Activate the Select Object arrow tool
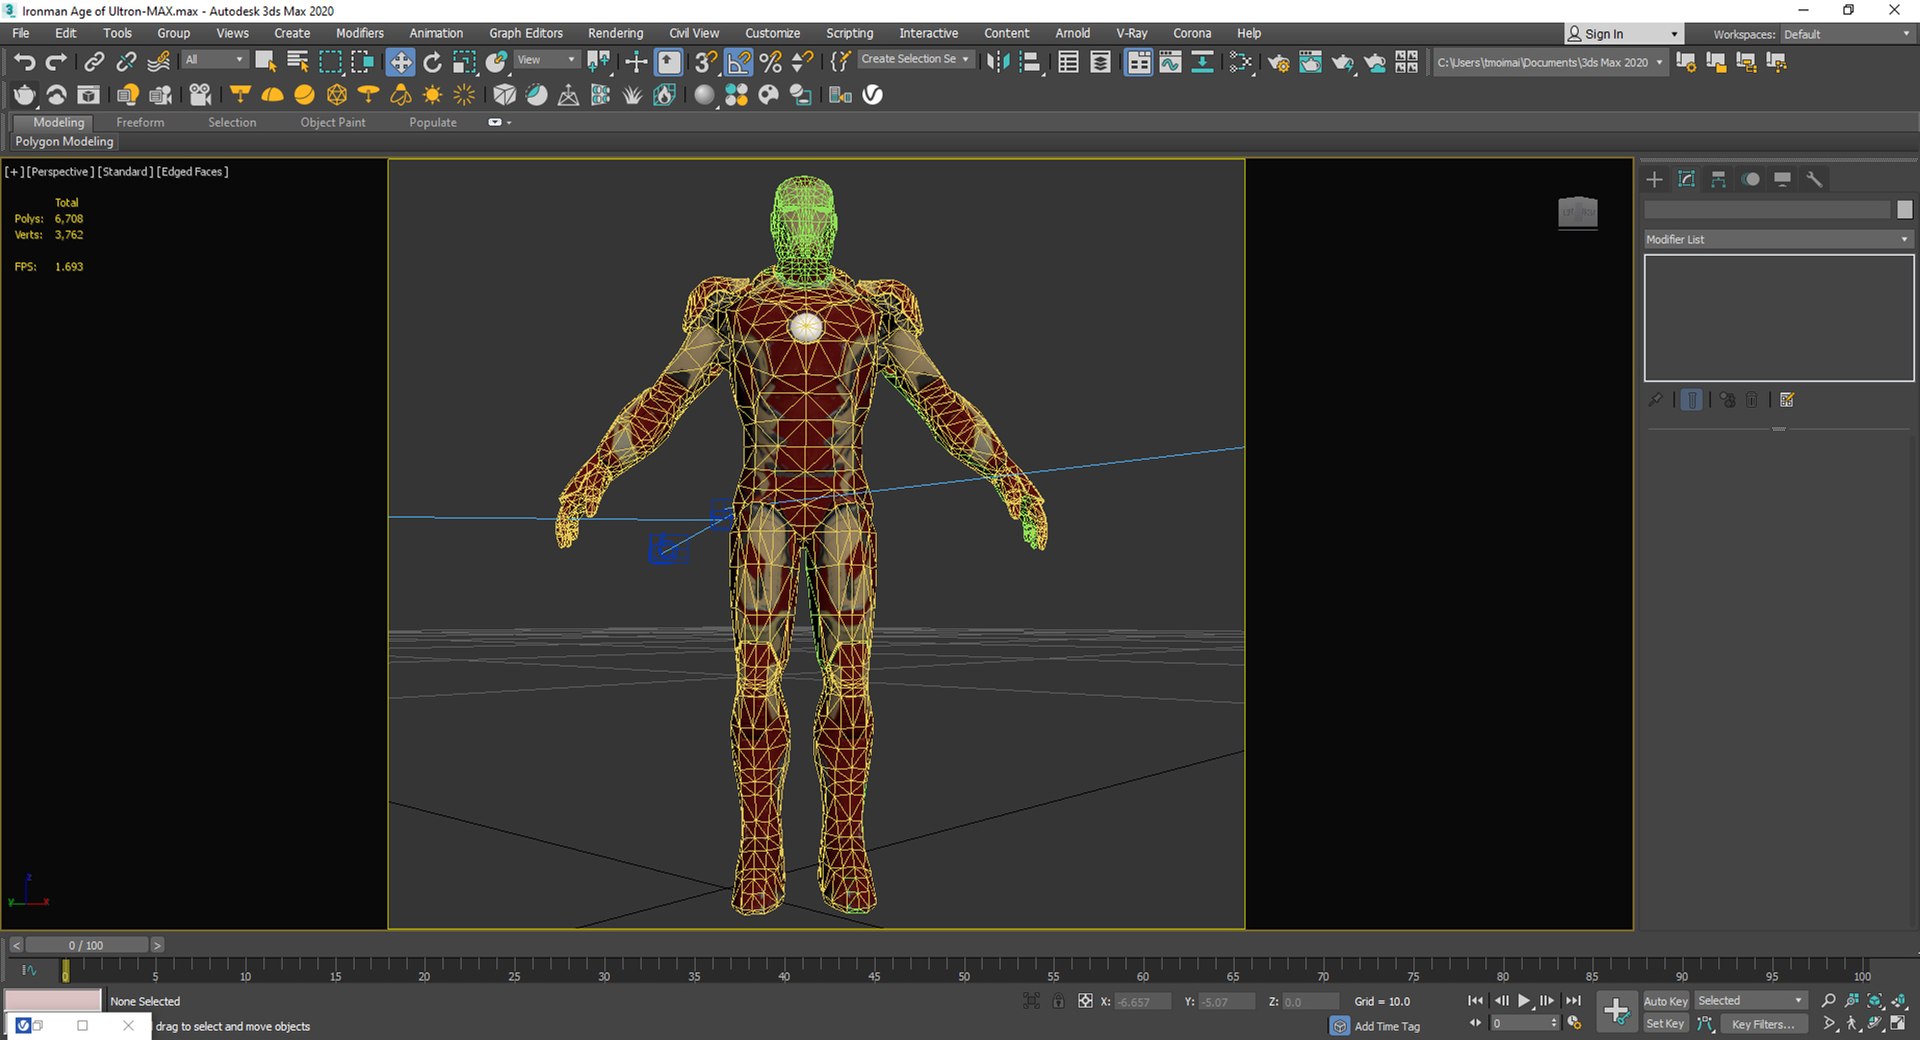 tap(266, 62)
